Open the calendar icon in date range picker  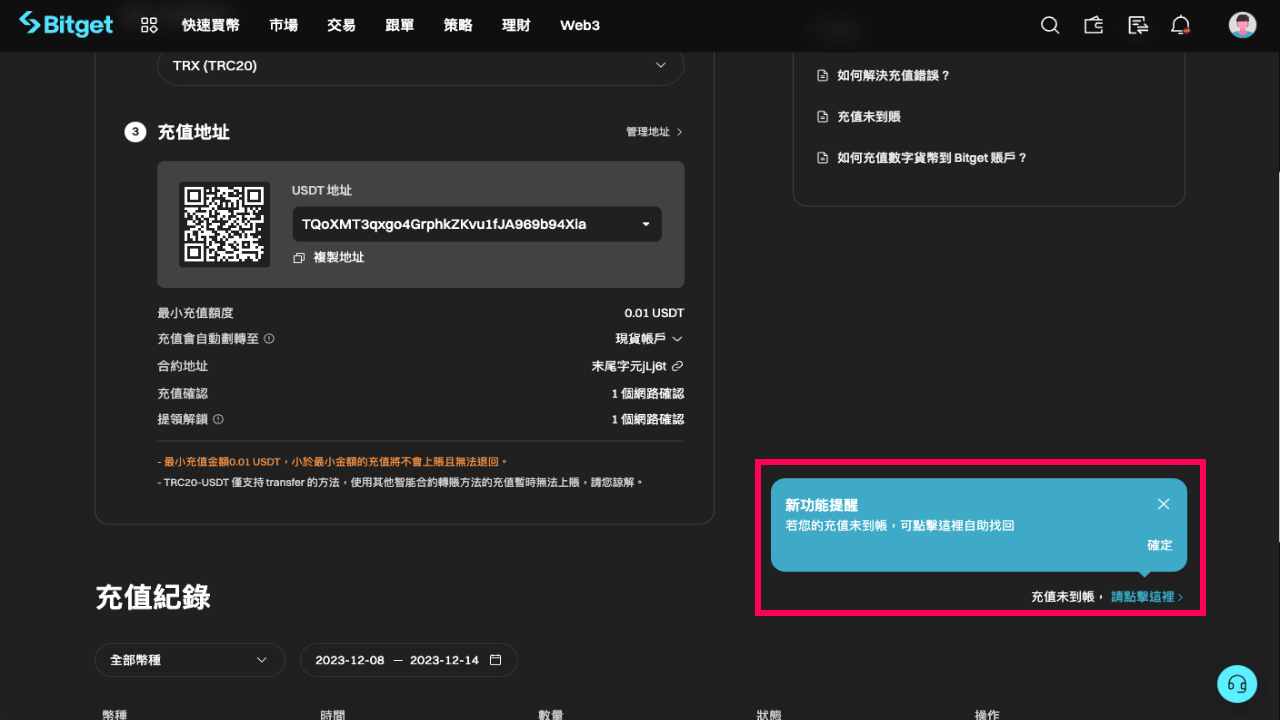495,660
